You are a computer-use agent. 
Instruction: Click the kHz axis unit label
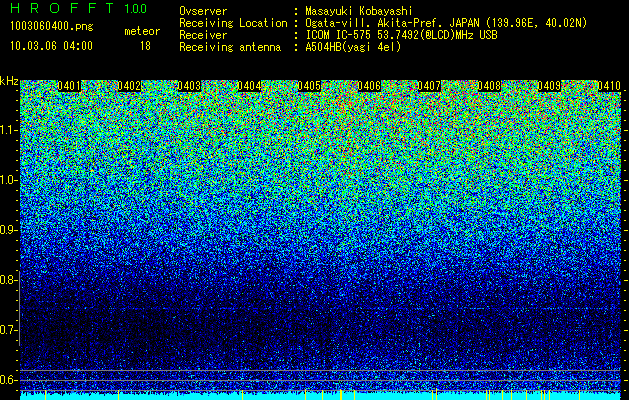click(x=9, y=81)
